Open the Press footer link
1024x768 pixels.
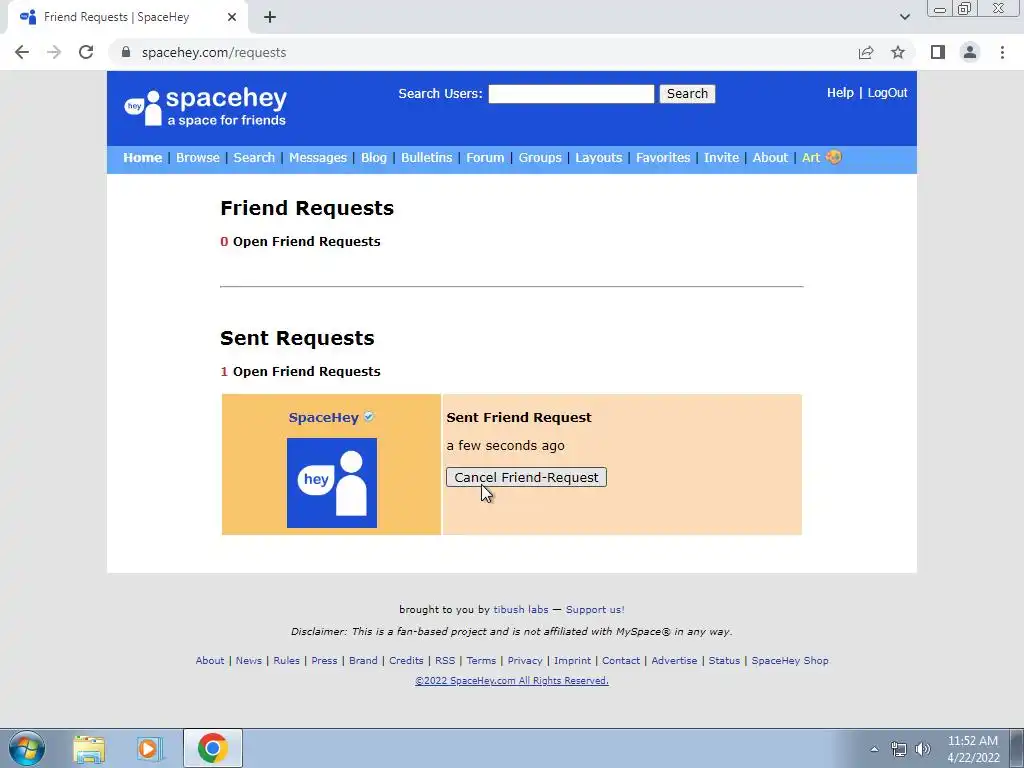324,660
